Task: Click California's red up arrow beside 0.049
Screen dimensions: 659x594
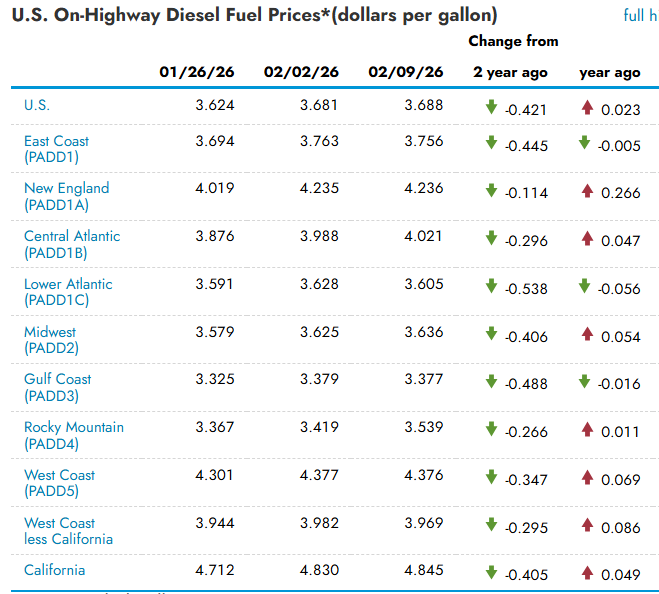Action: click(587, 573)
